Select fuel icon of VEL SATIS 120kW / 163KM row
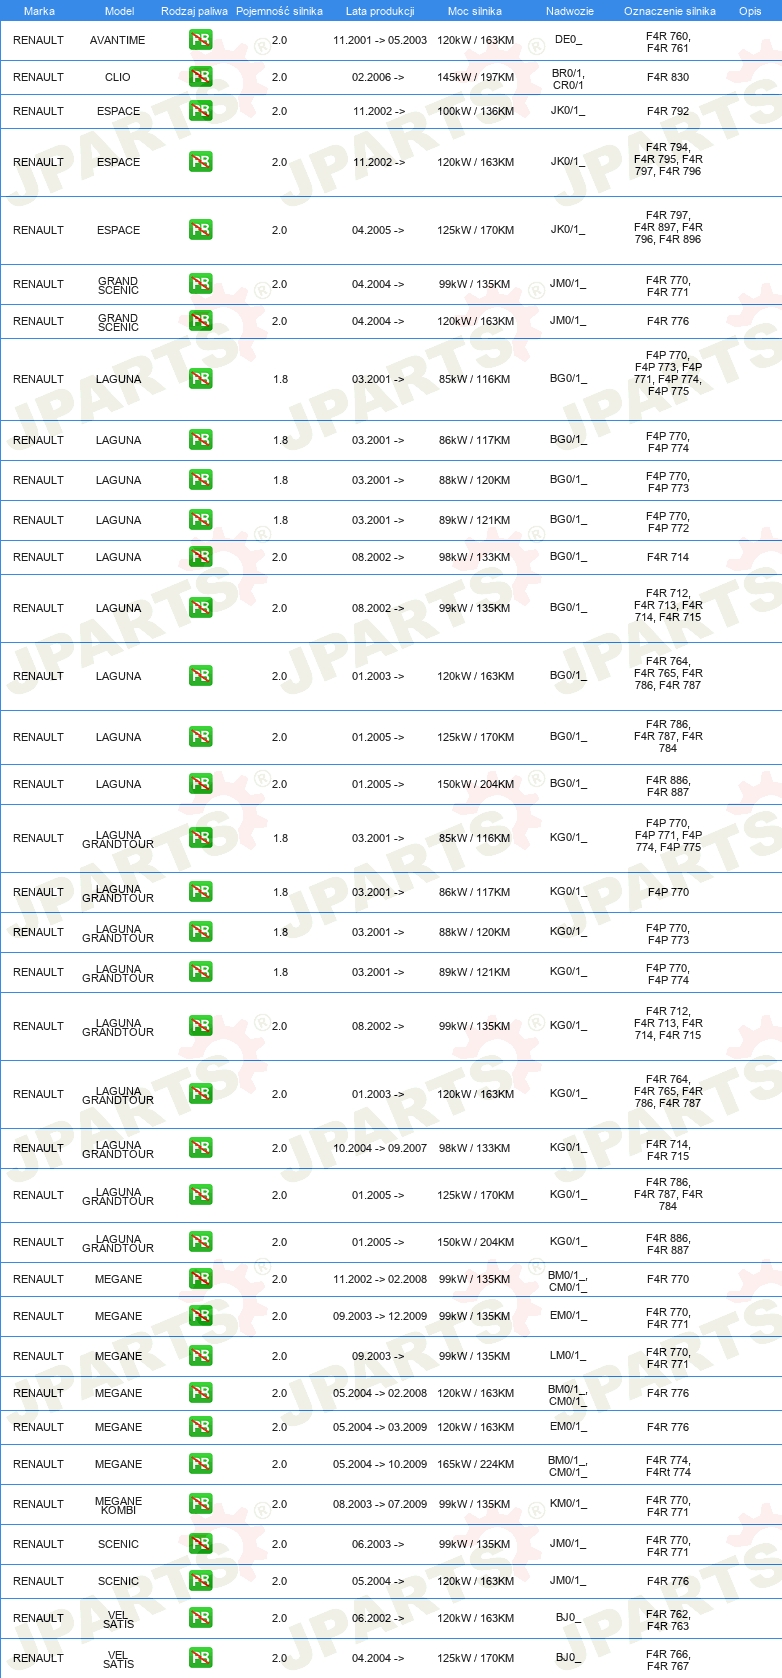 pos(200,1618)
